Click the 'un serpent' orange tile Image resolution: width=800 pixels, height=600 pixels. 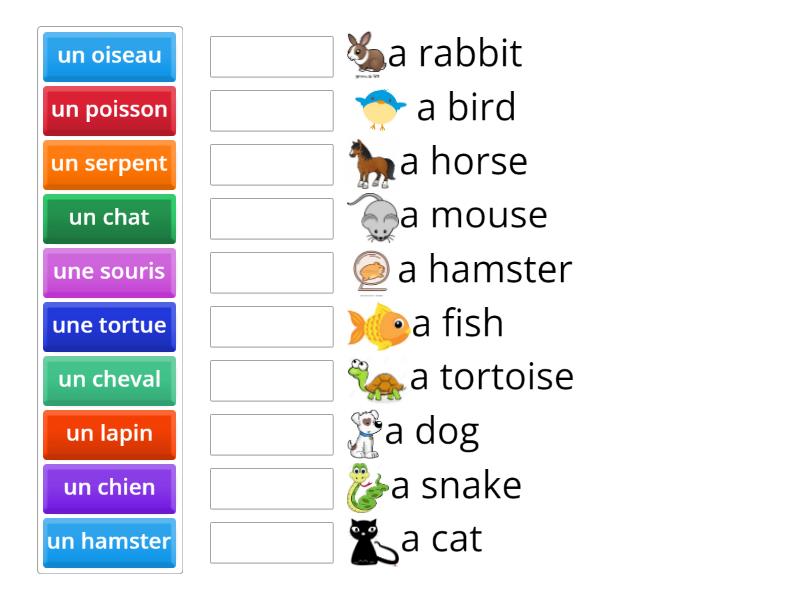point(109,164)
